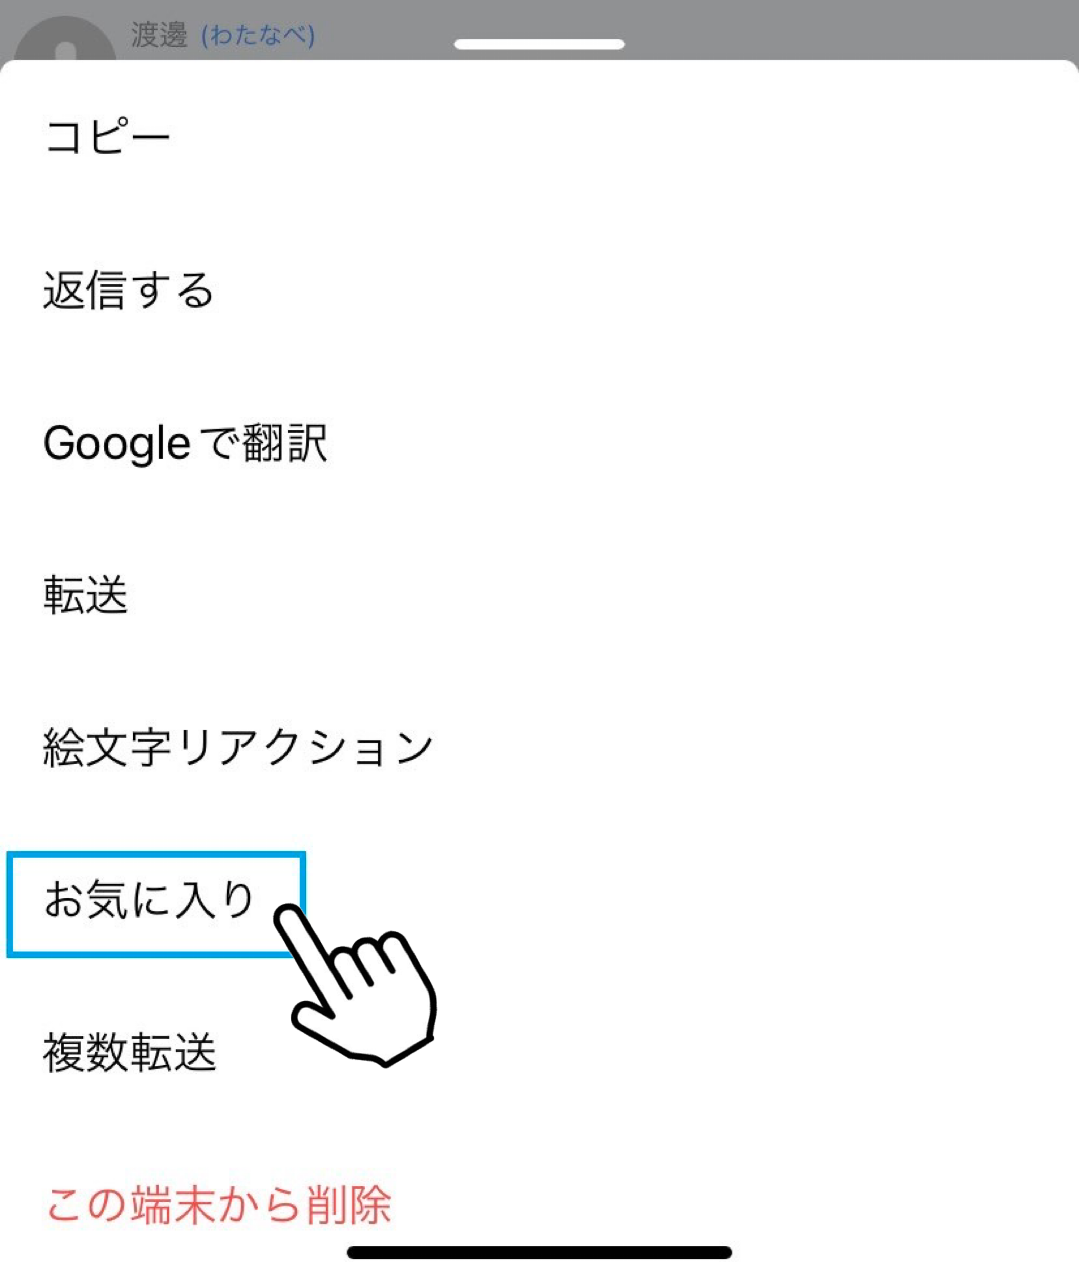Select 返信する to reply

tap(129, 290)
